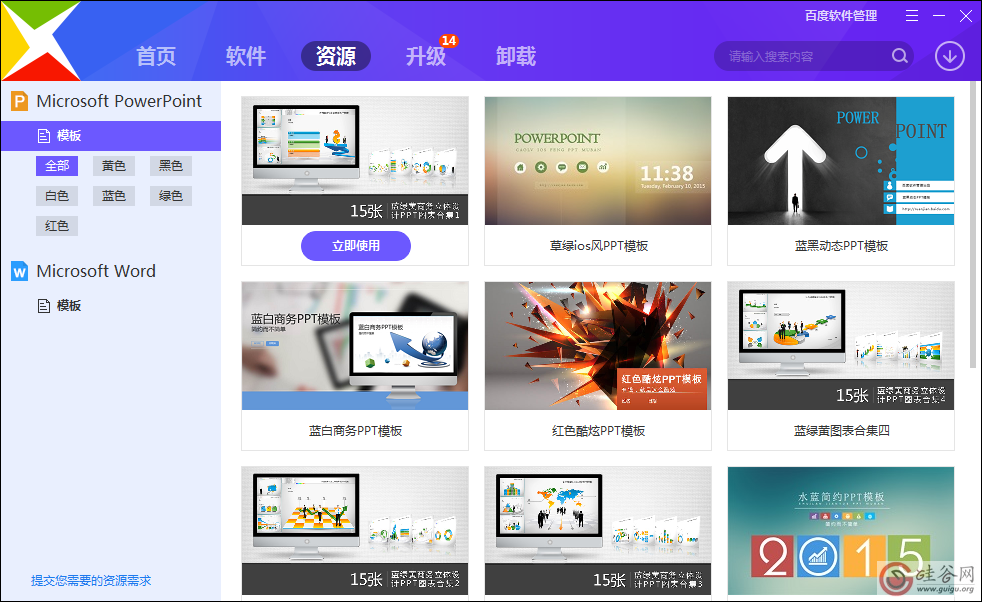
Task: Choose the 红色 filter tag
Action: click(57, 226)
